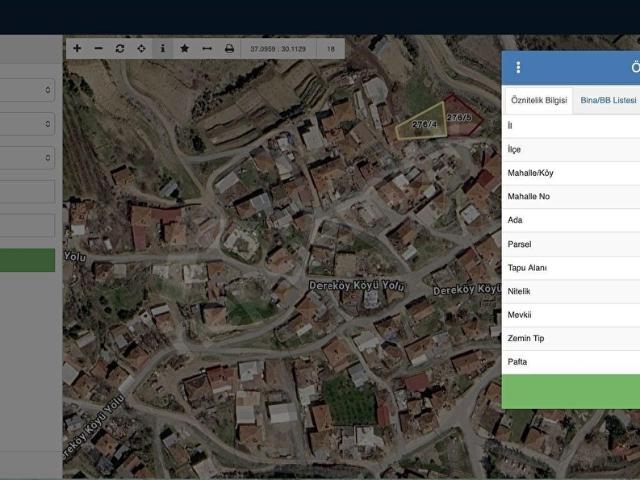Click the Ada attribute row
640x480 pixels.
pos(571,220)
